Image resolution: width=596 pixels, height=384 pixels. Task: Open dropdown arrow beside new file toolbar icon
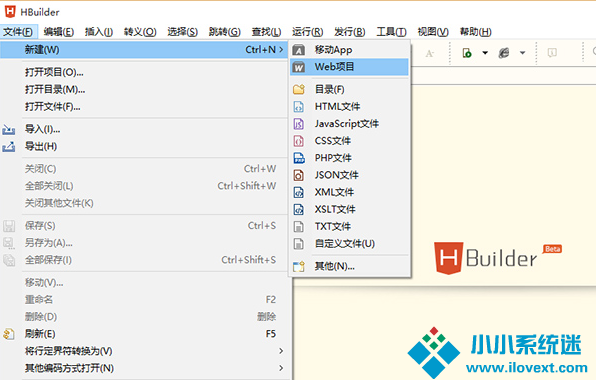click(x=485, y=53)
